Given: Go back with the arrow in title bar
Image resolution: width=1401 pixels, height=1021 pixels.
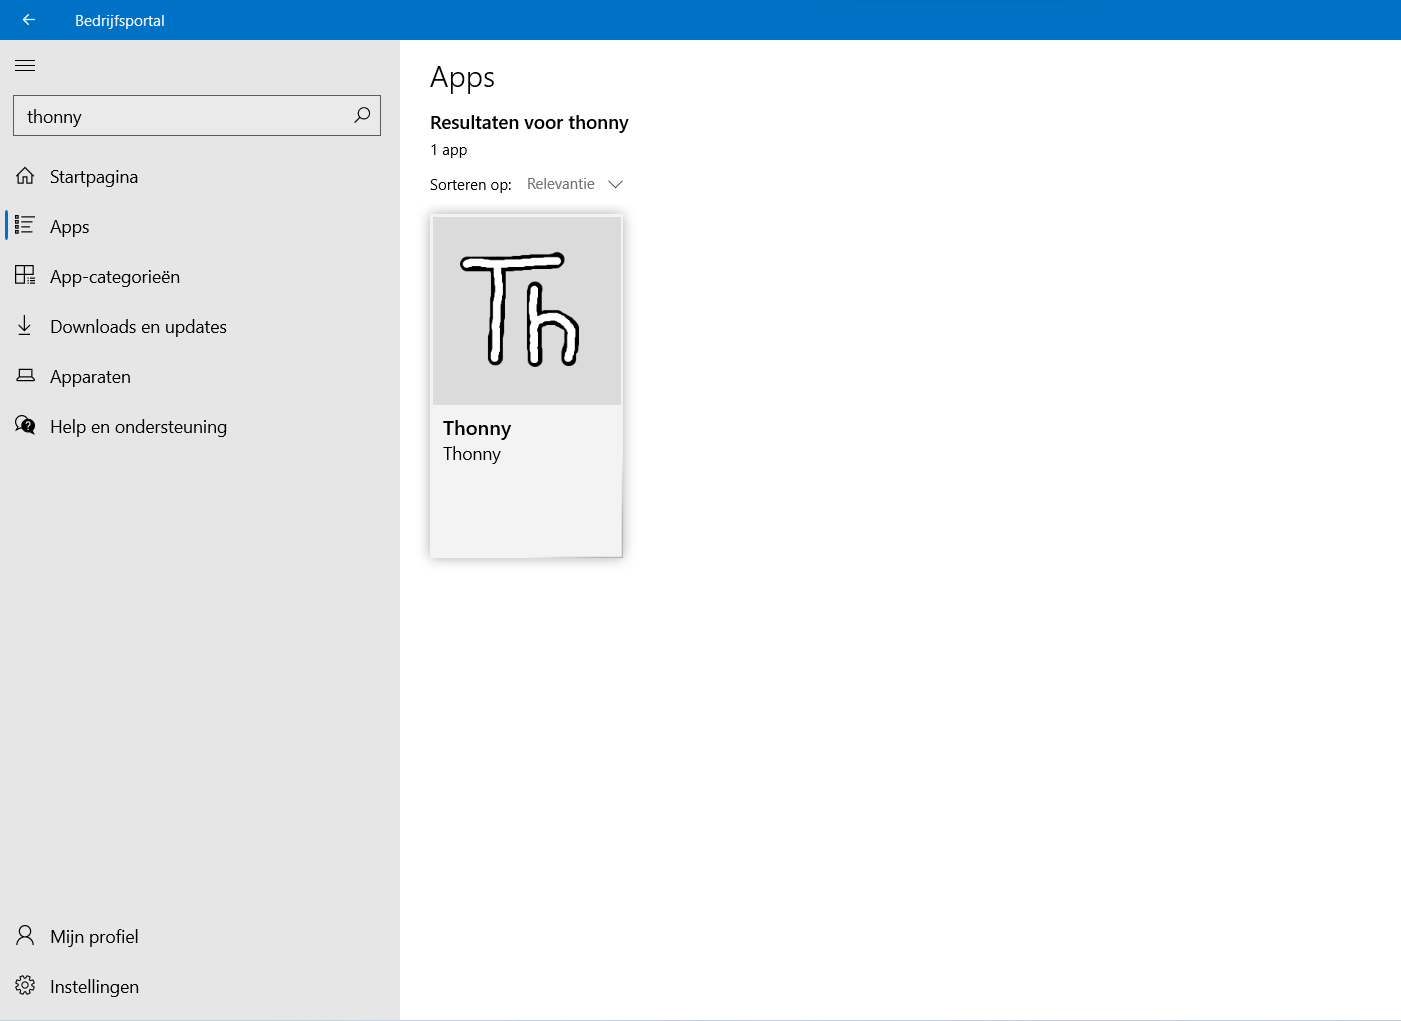Looking at the screenshot, I should 29,19.
